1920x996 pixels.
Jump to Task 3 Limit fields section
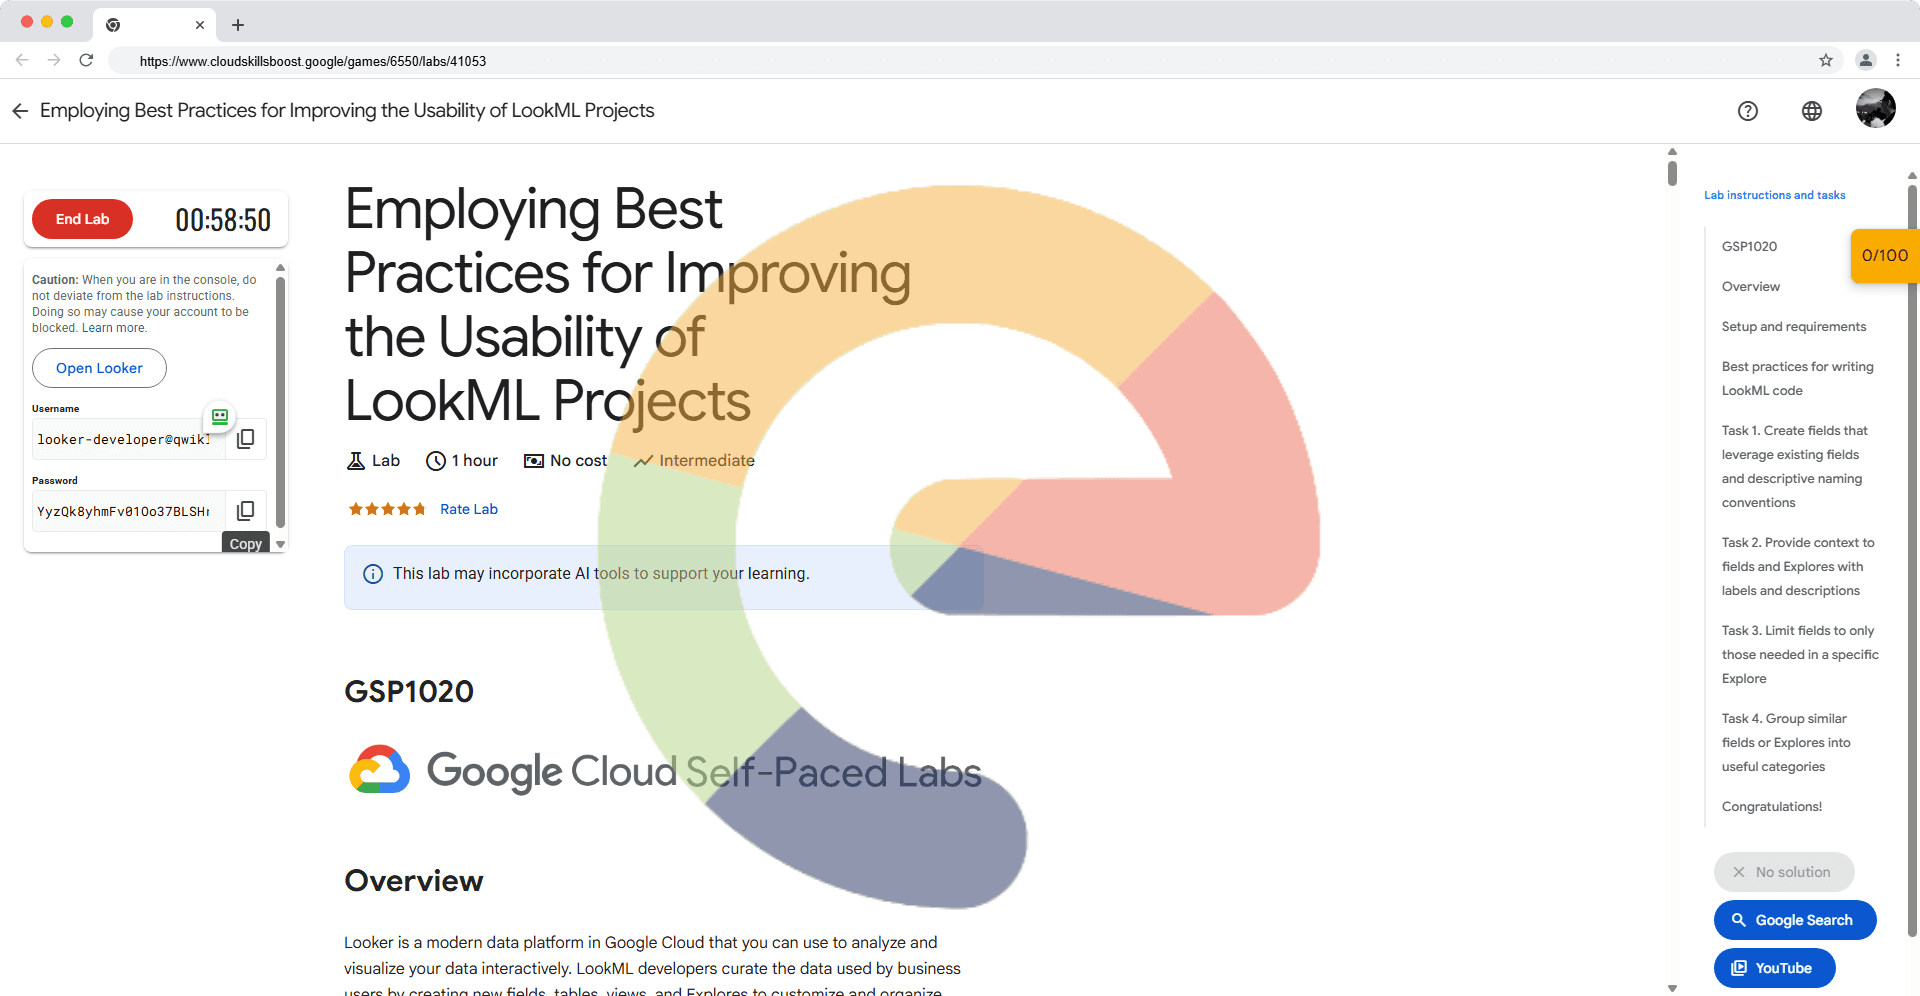(x=1799, y=654)
